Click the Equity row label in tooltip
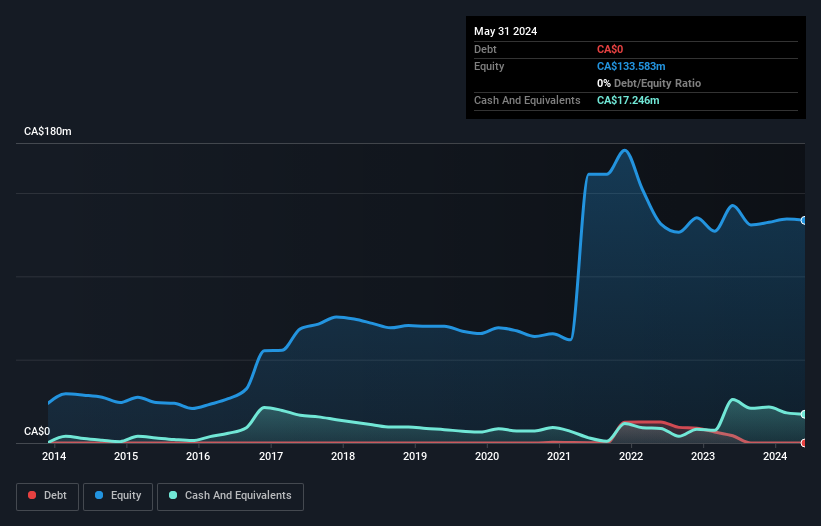This screenshot has width=821, height=526. coord(489,66)
